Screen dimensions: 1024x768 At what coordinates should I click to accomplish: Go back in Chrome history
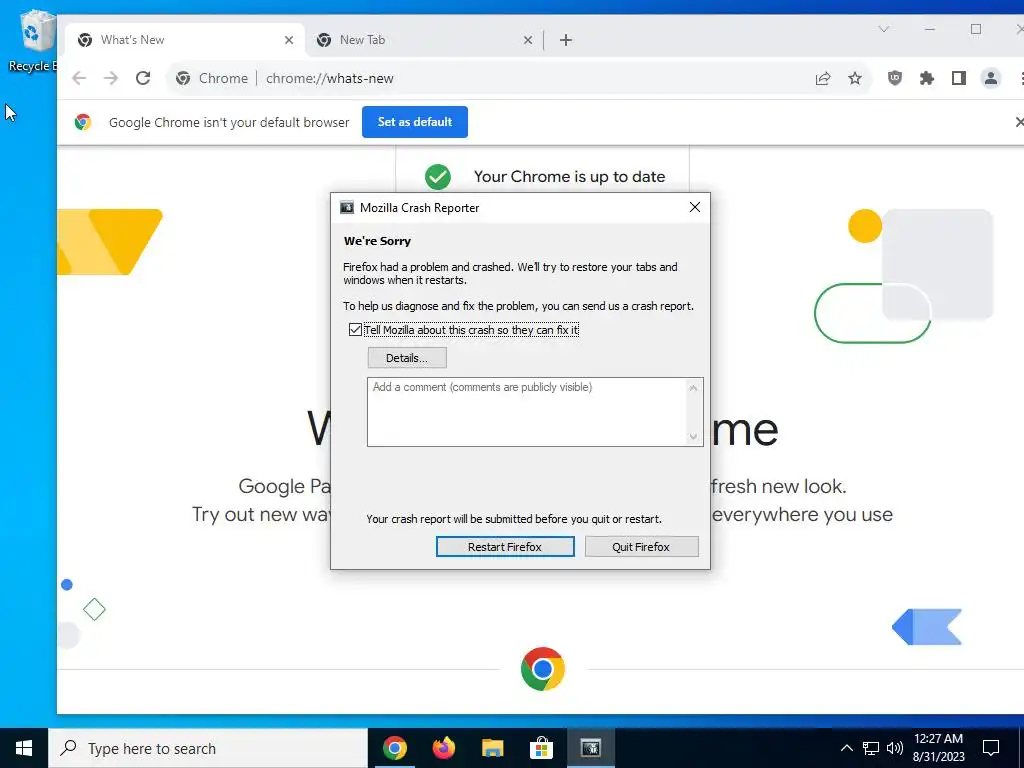79,78
